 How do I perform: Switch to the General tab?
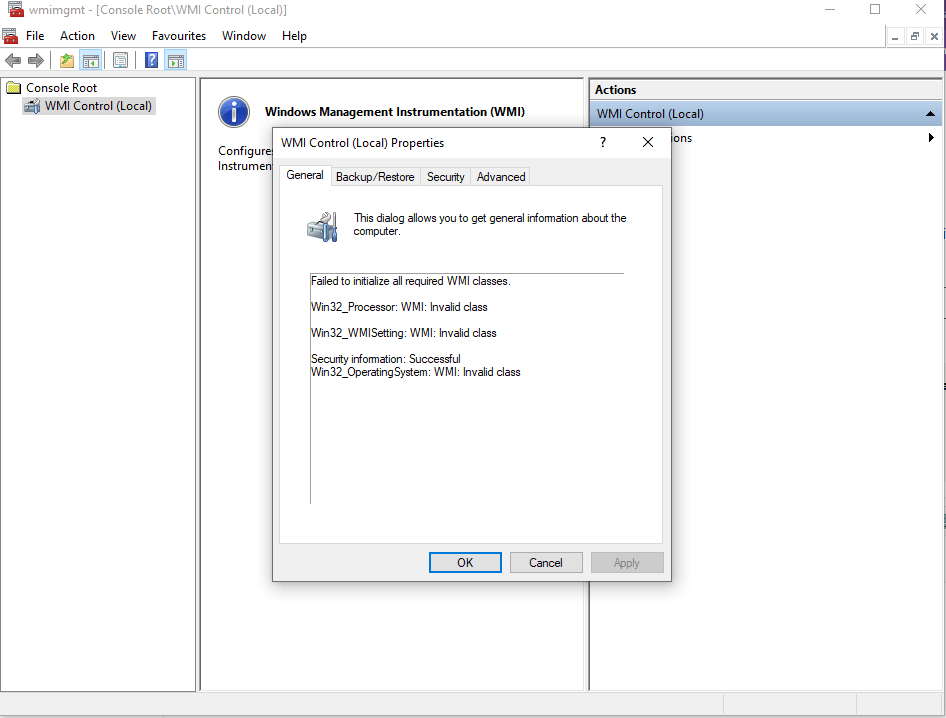point(305,176)
